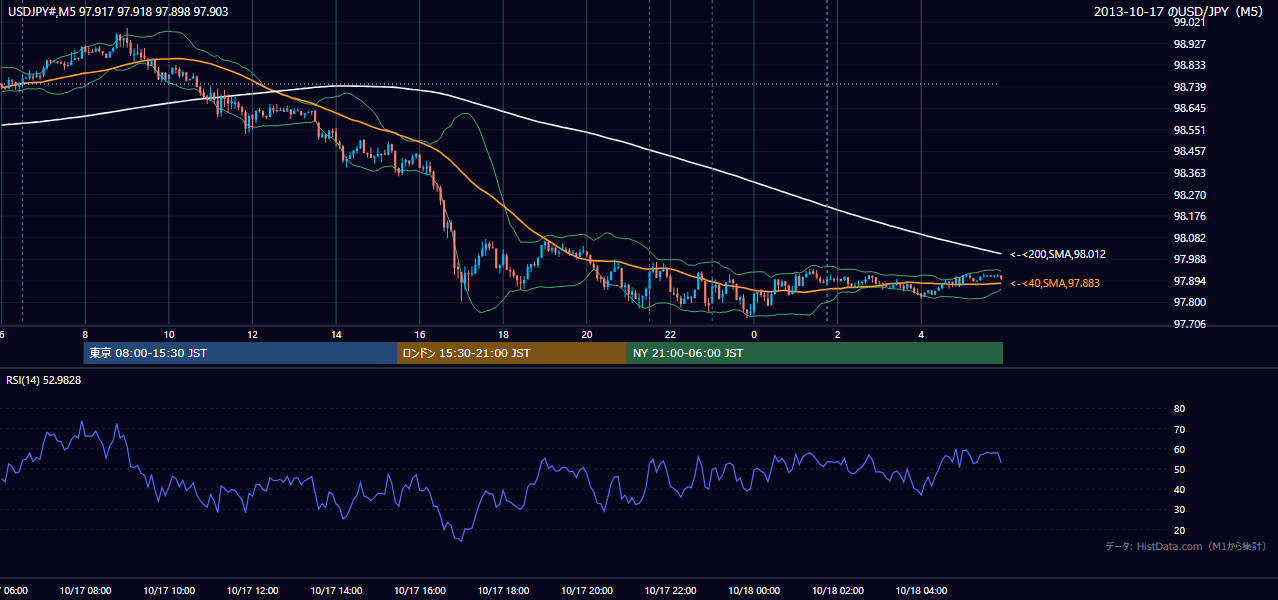Click the 10/18 04:00 time axis label
The height and width of the screenshot is (600, 1278).
click(921, 591)
